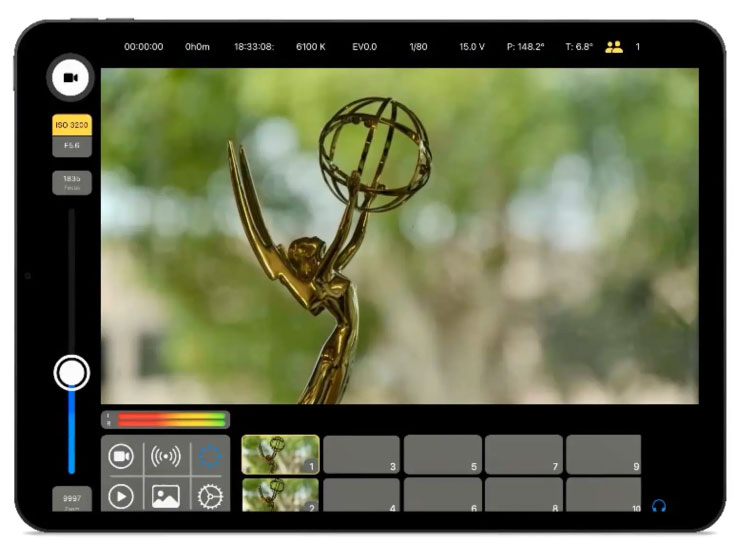Image resolution: width=737 pixels, height=553 pixels.
Task: Tap the live camera preview image
Action: [x=400, y=236]
